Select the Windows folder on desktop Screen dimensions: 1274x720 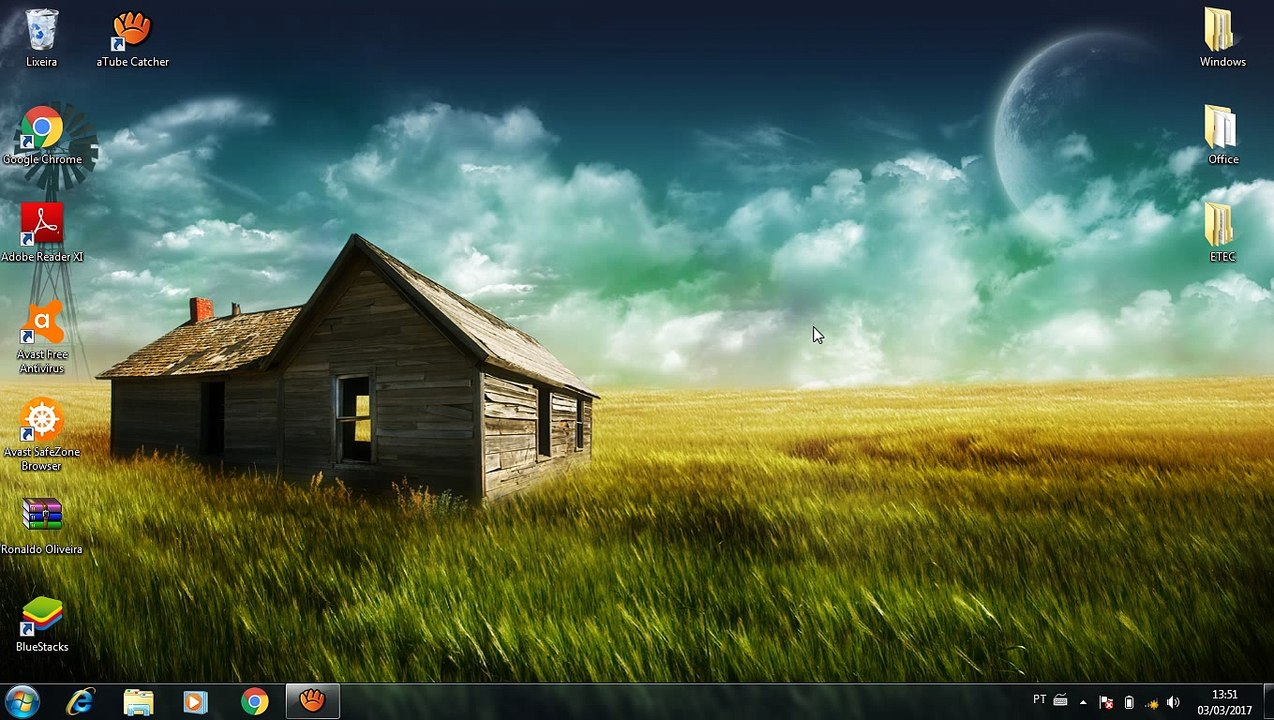(1222, 38)
